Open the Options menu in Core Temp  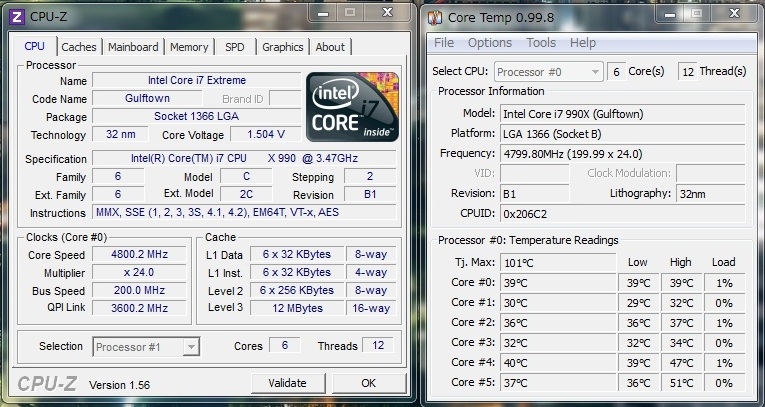pos(490,43)
